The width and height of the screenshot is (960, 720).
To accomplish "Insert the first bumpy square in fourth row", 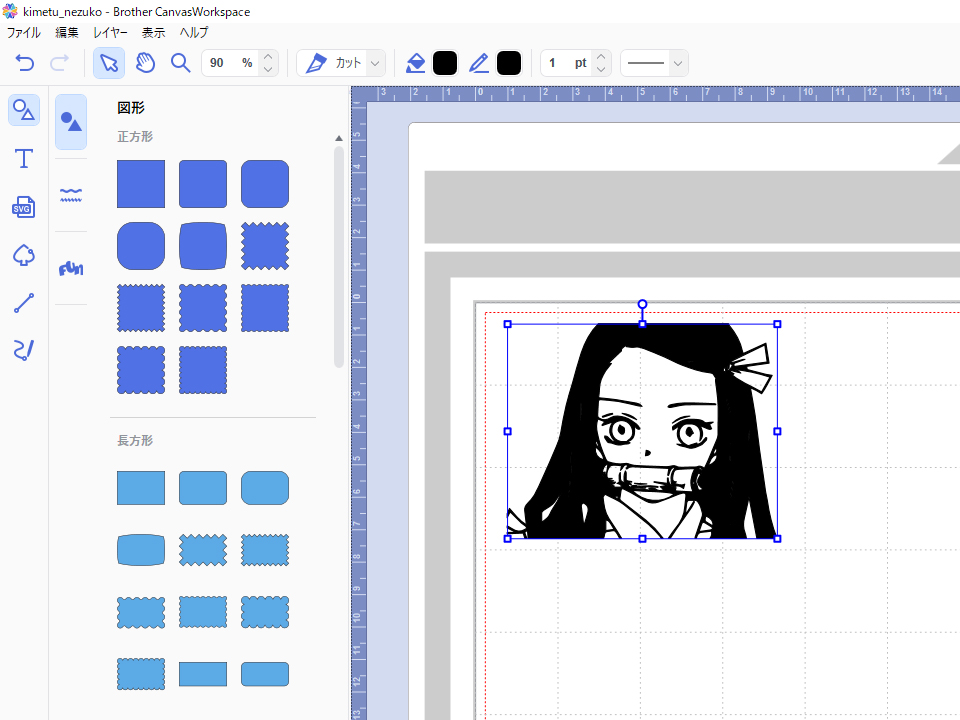I will [141, 370].
